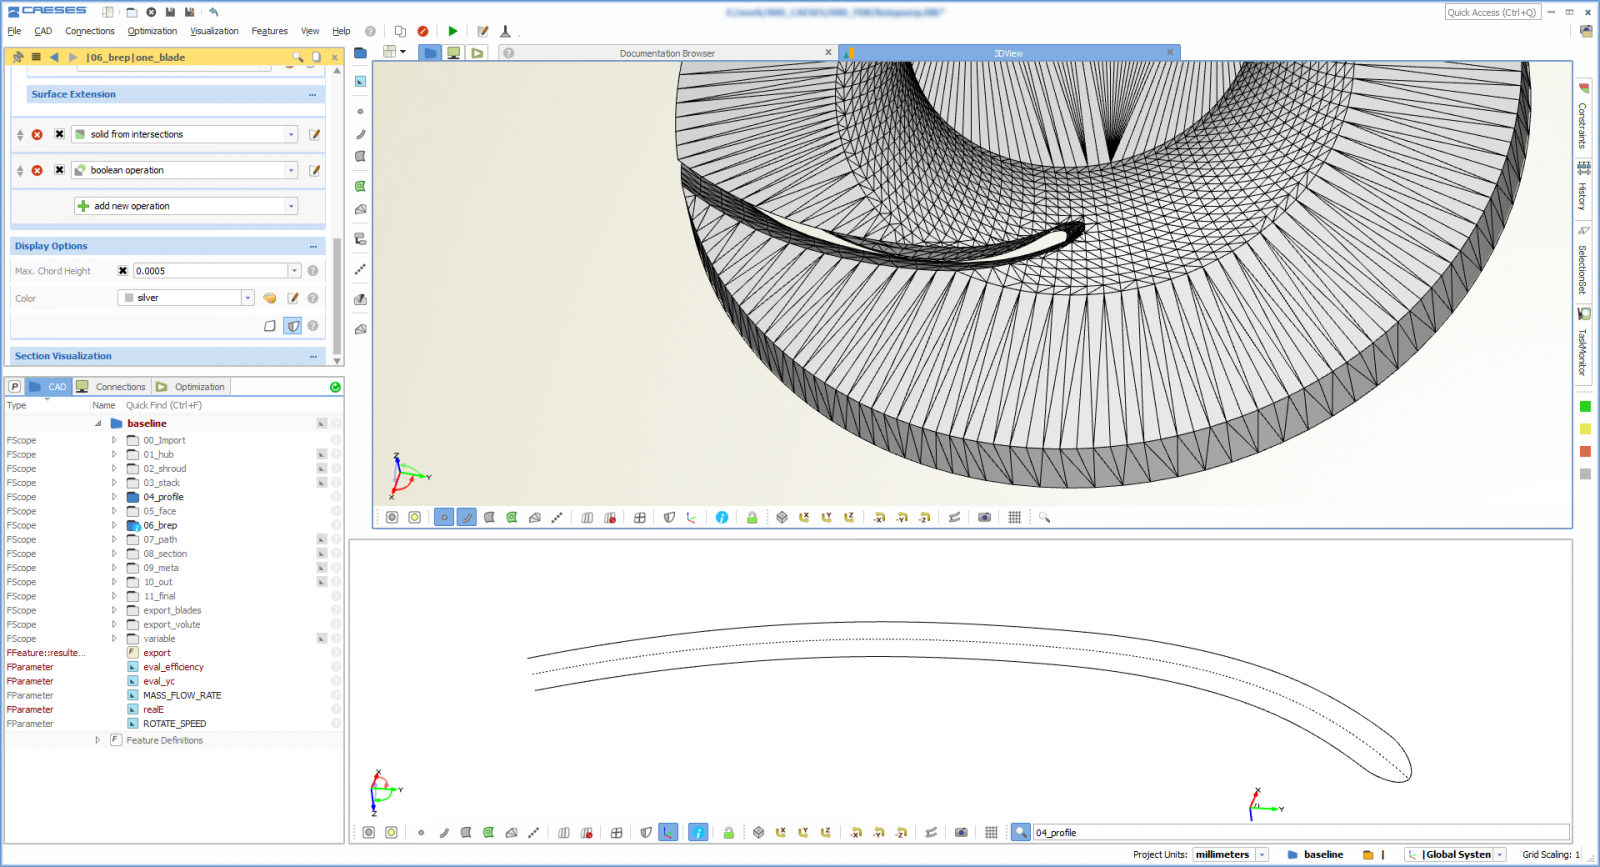Click the undo arrow in the title bar
The width and height of the screenshot is (1600, 867).
pyautogui.click(x=213, y=12)
